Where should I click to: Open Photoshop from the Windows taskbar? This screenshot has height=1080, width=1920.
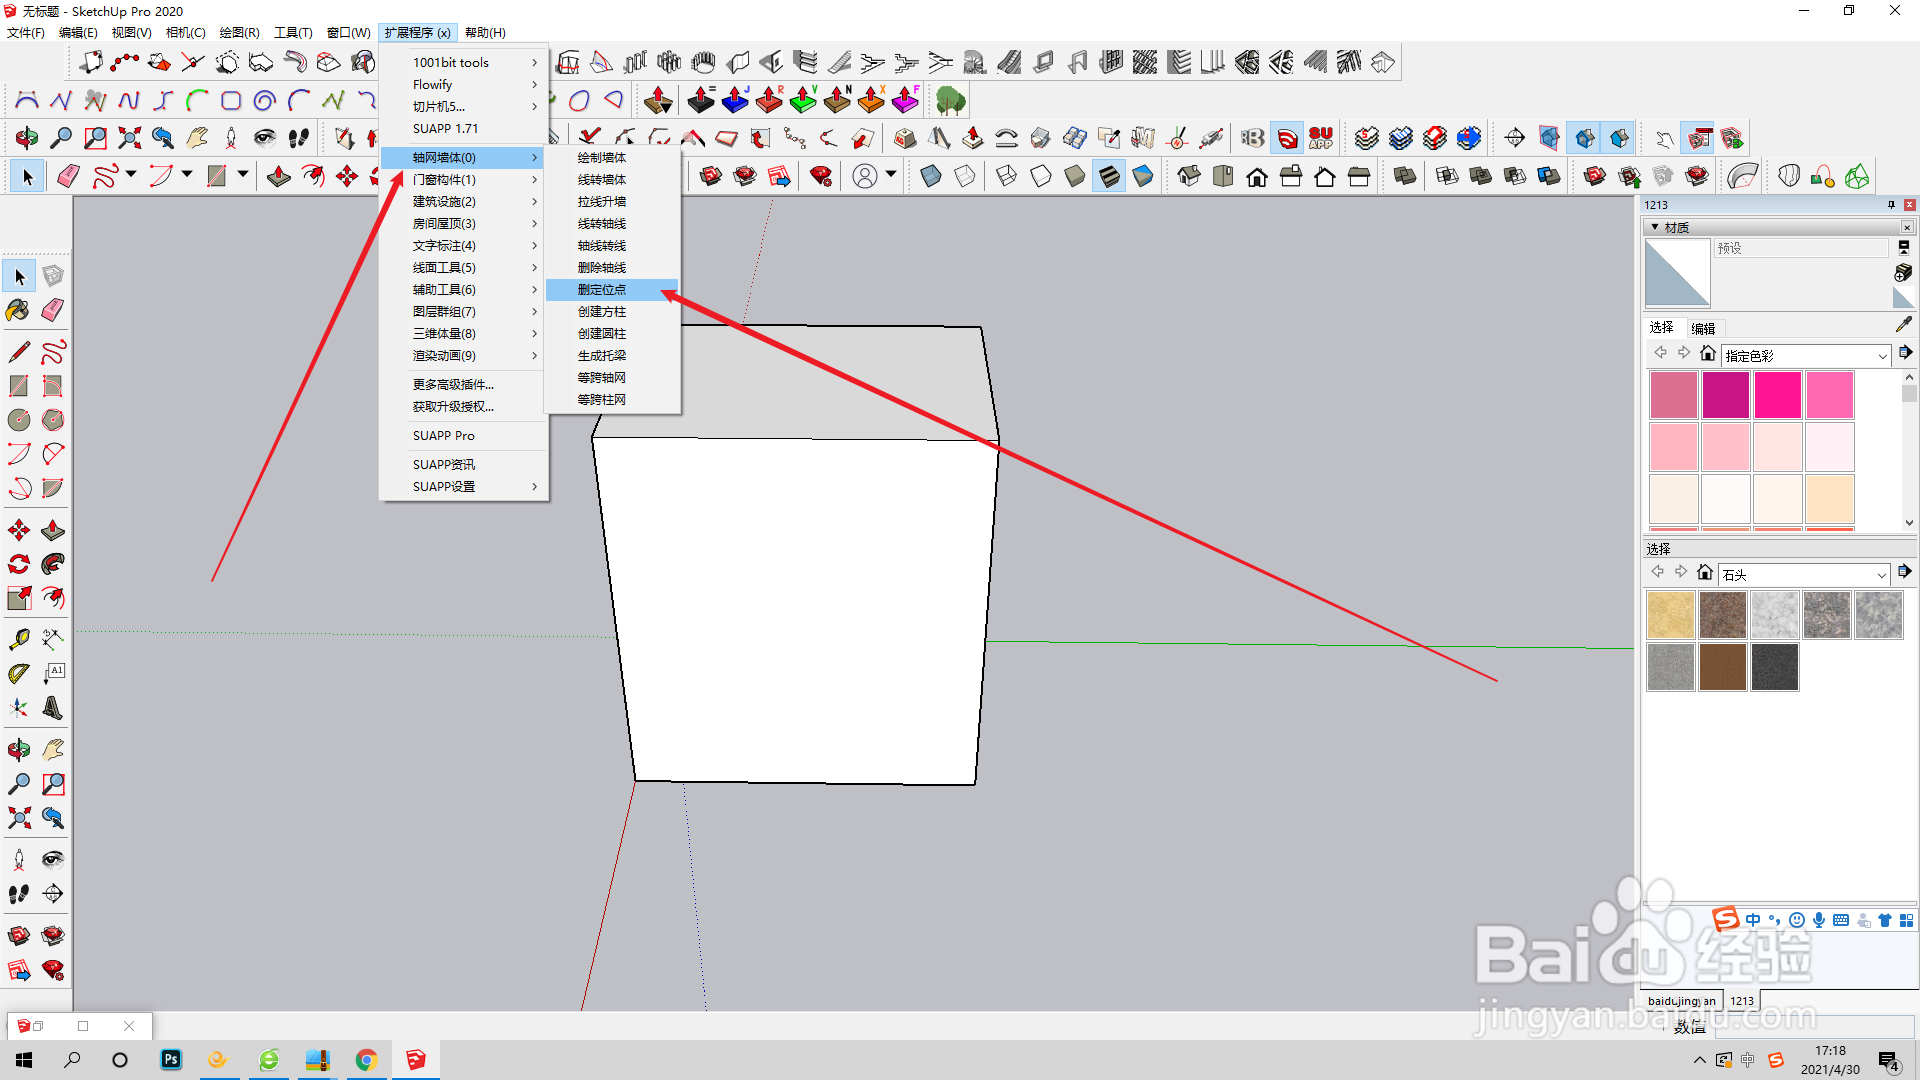[x=171, y=1060]
